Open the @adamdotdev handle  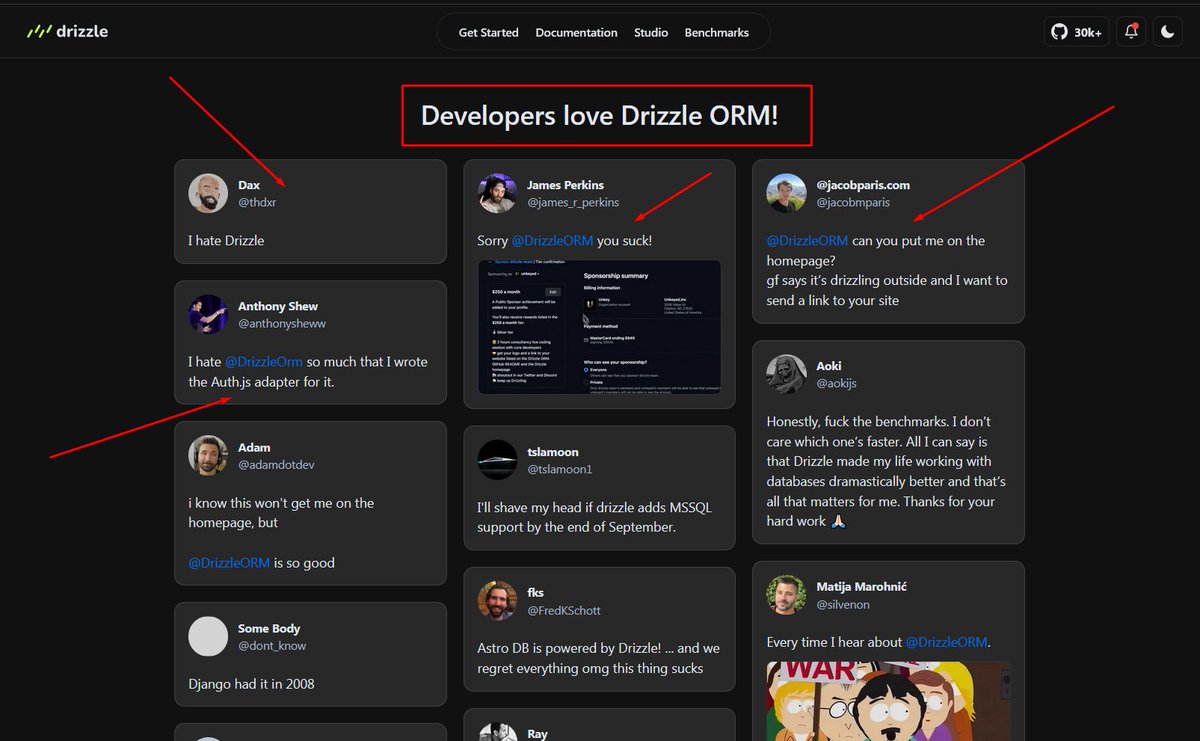click(276, 464)
